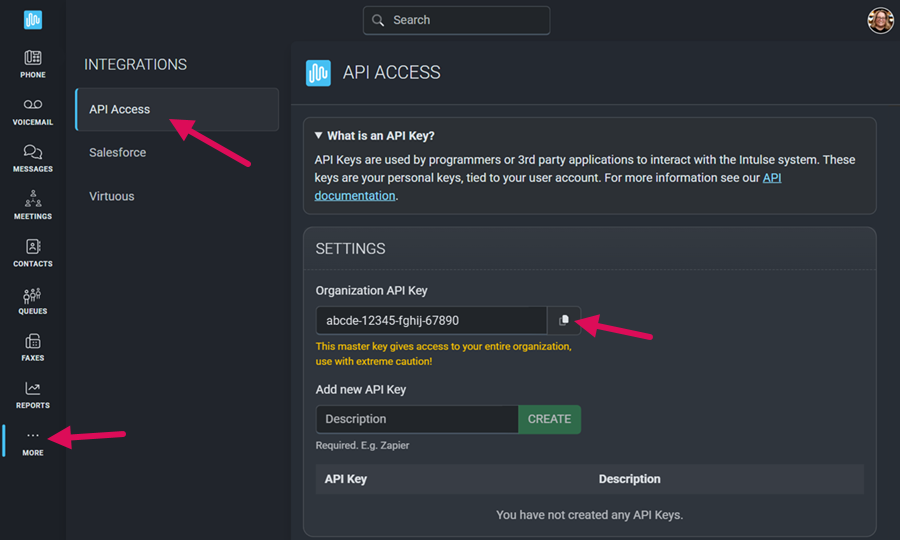
Task: Open the More menu in sidebar
Action: [33, 442]
